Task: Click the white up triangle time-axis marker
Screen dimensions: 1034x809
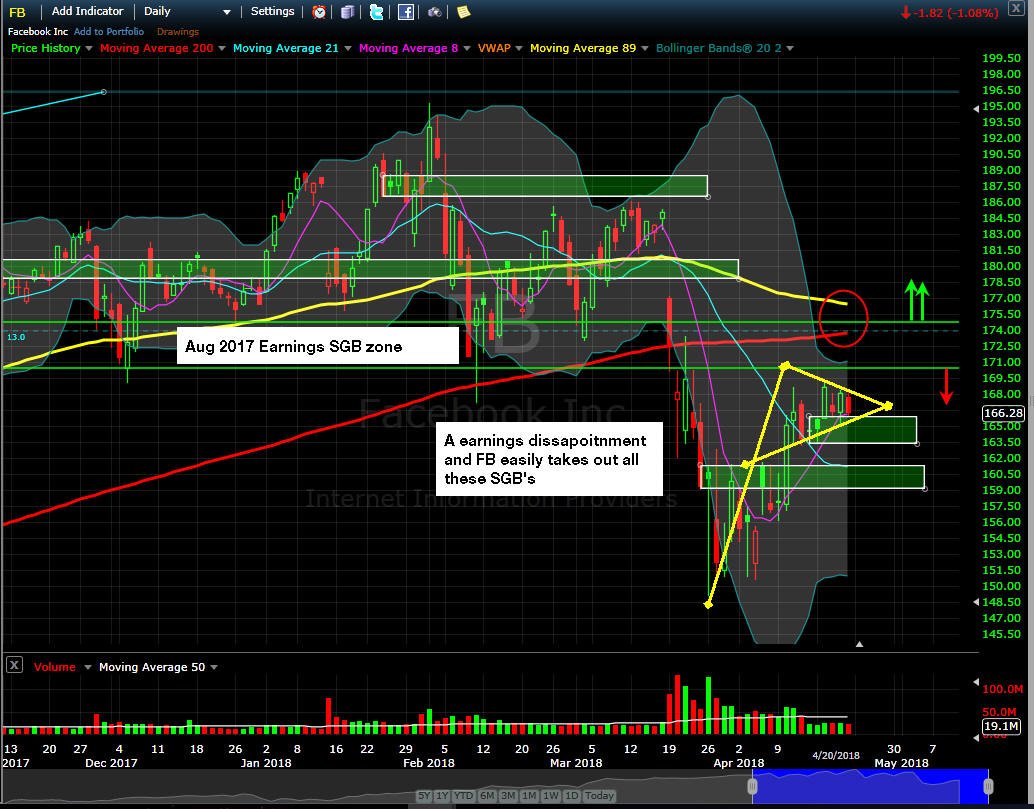Action: point(859,644)
